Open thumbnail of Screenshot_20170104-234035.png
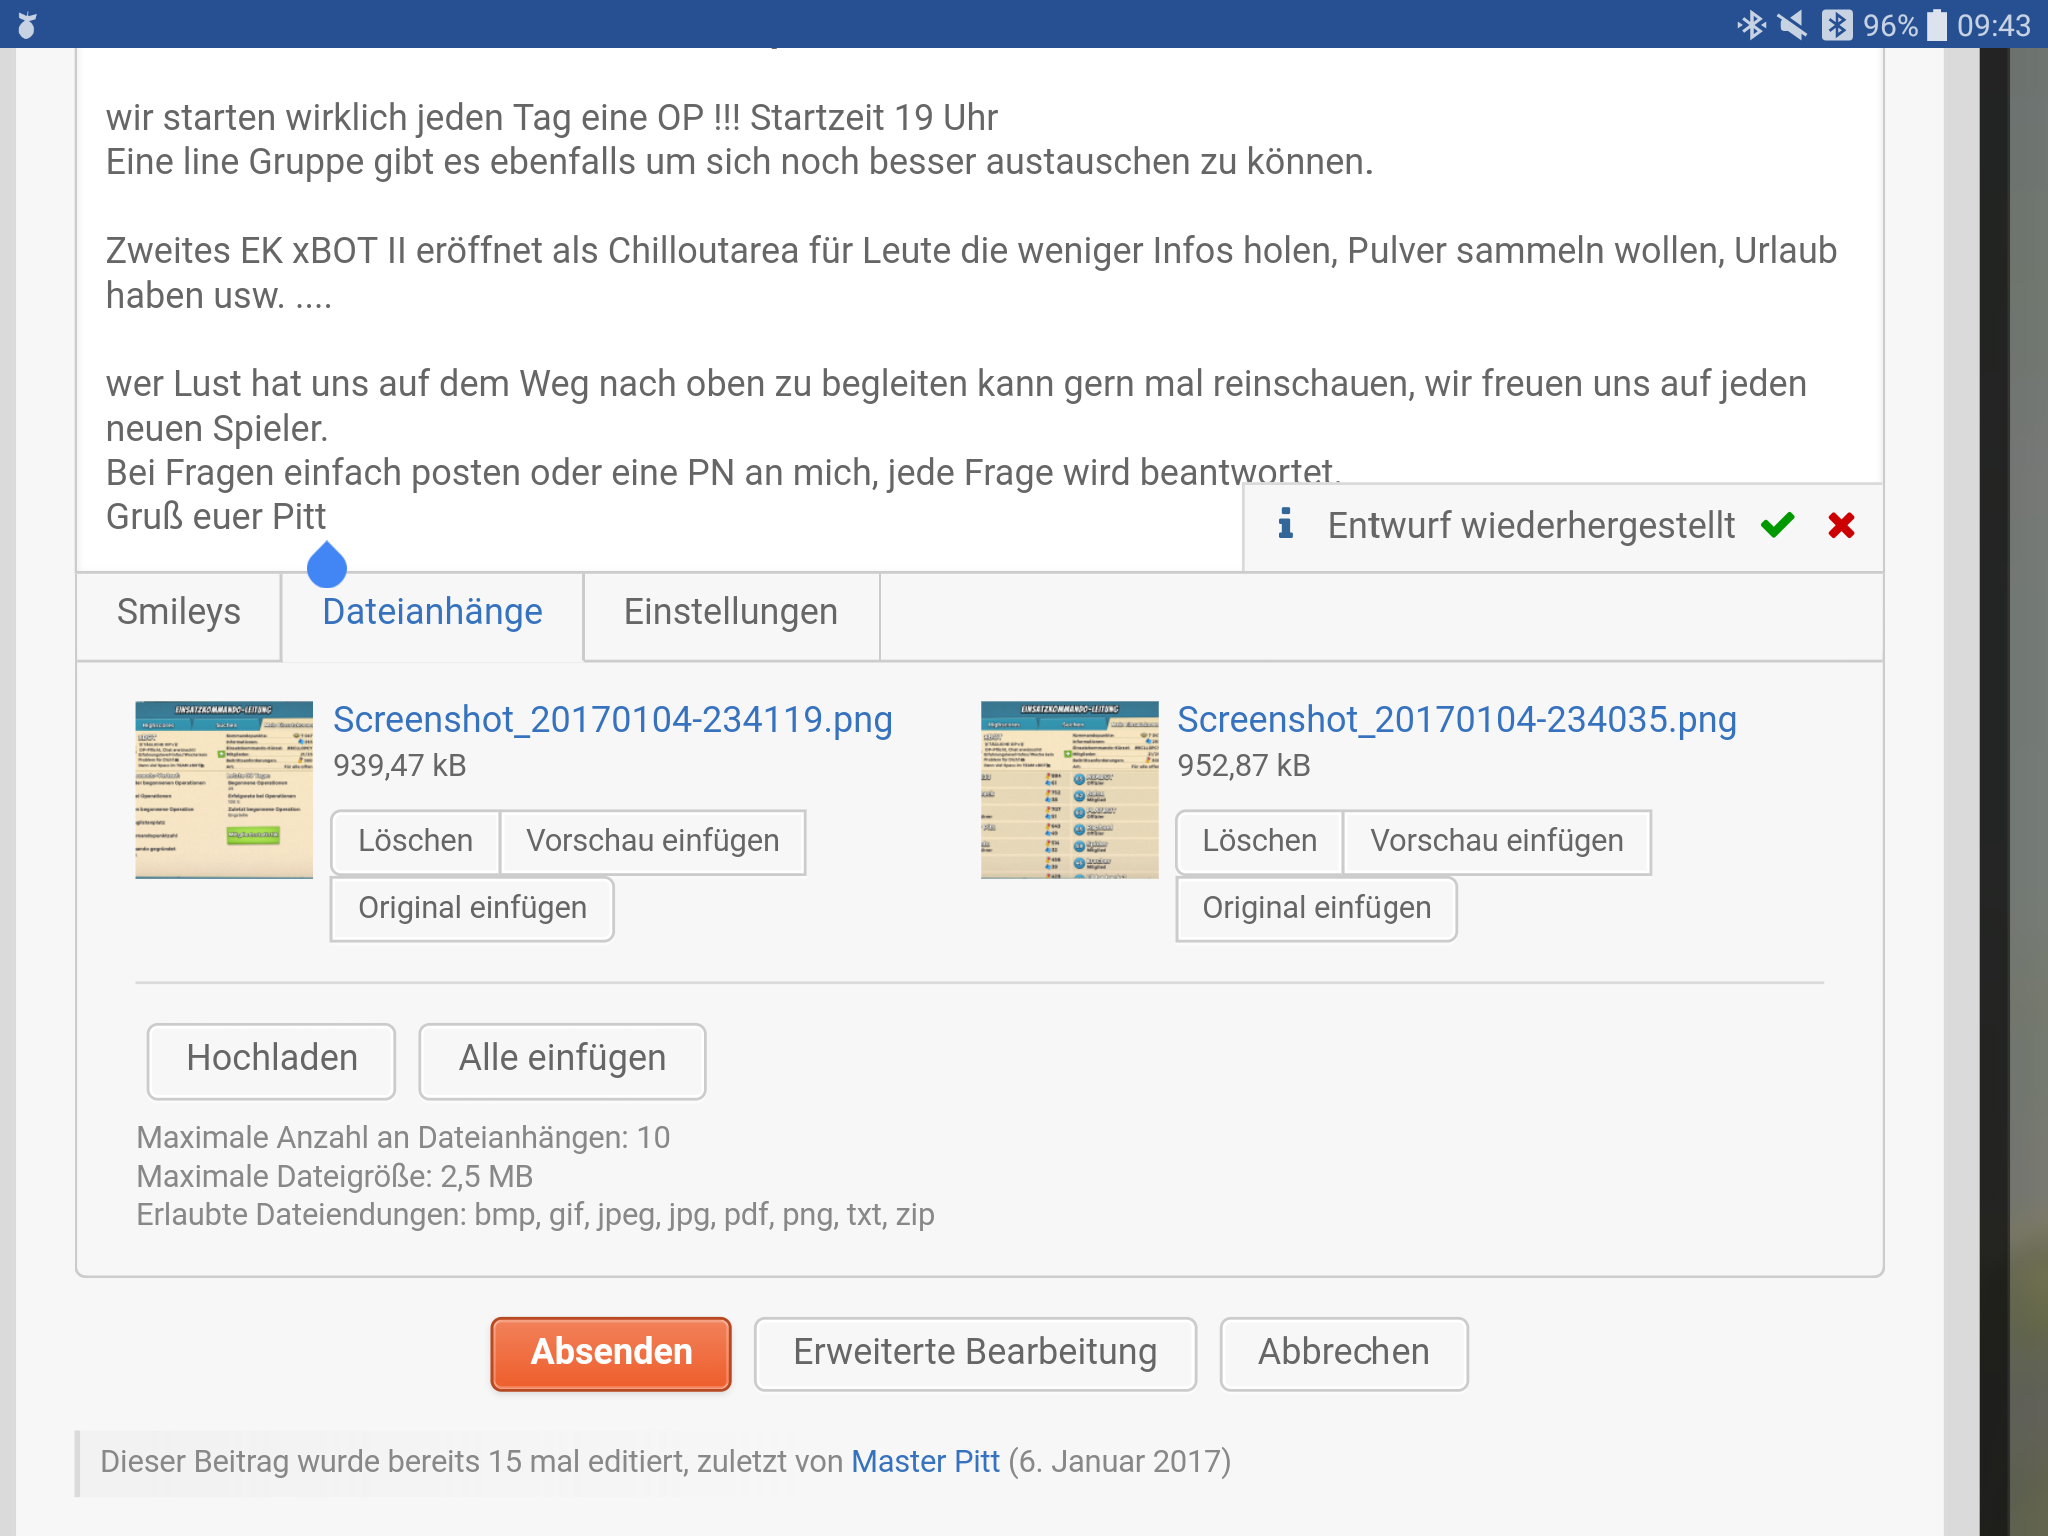 tap(1069, 790)
